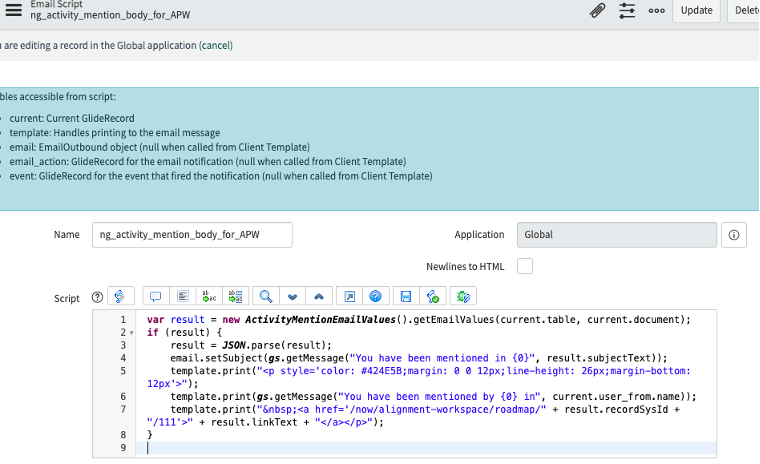This screenshot has width=760, height=464.
Task: Click the Name input field
Action: [x=192, y=235]
